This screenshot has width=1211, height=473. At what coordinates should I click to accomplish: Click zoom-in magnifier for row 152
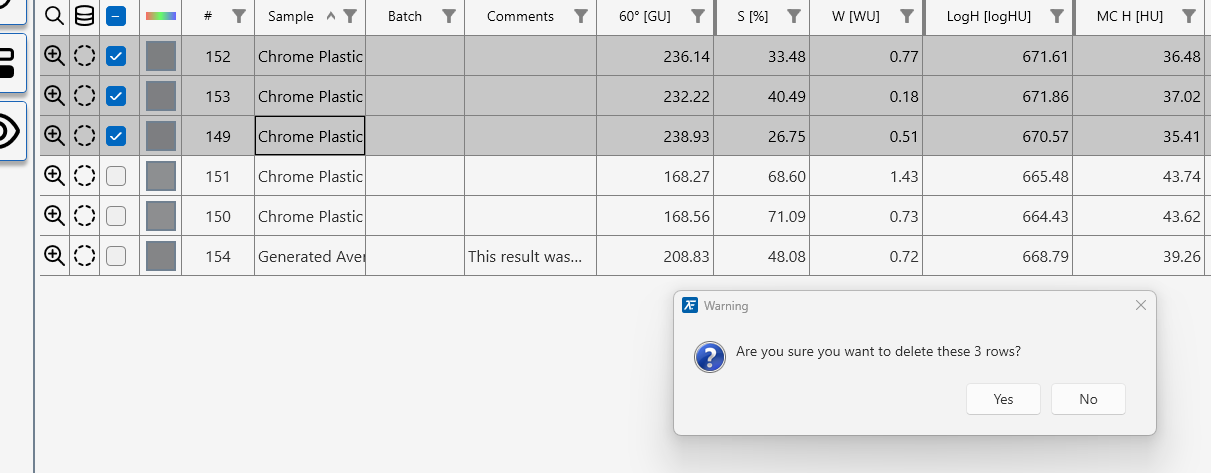pyautogui.click(x=54, y=56)
